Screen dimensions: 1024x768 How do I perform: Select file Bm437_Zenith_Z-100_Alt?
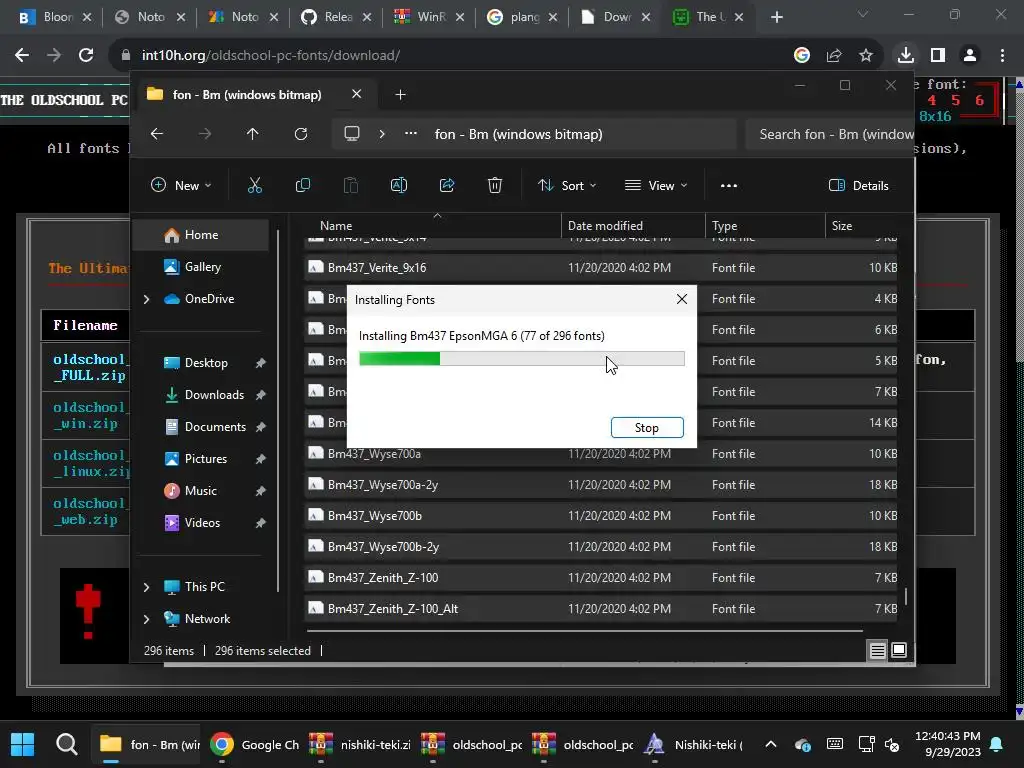pos(601,609)
